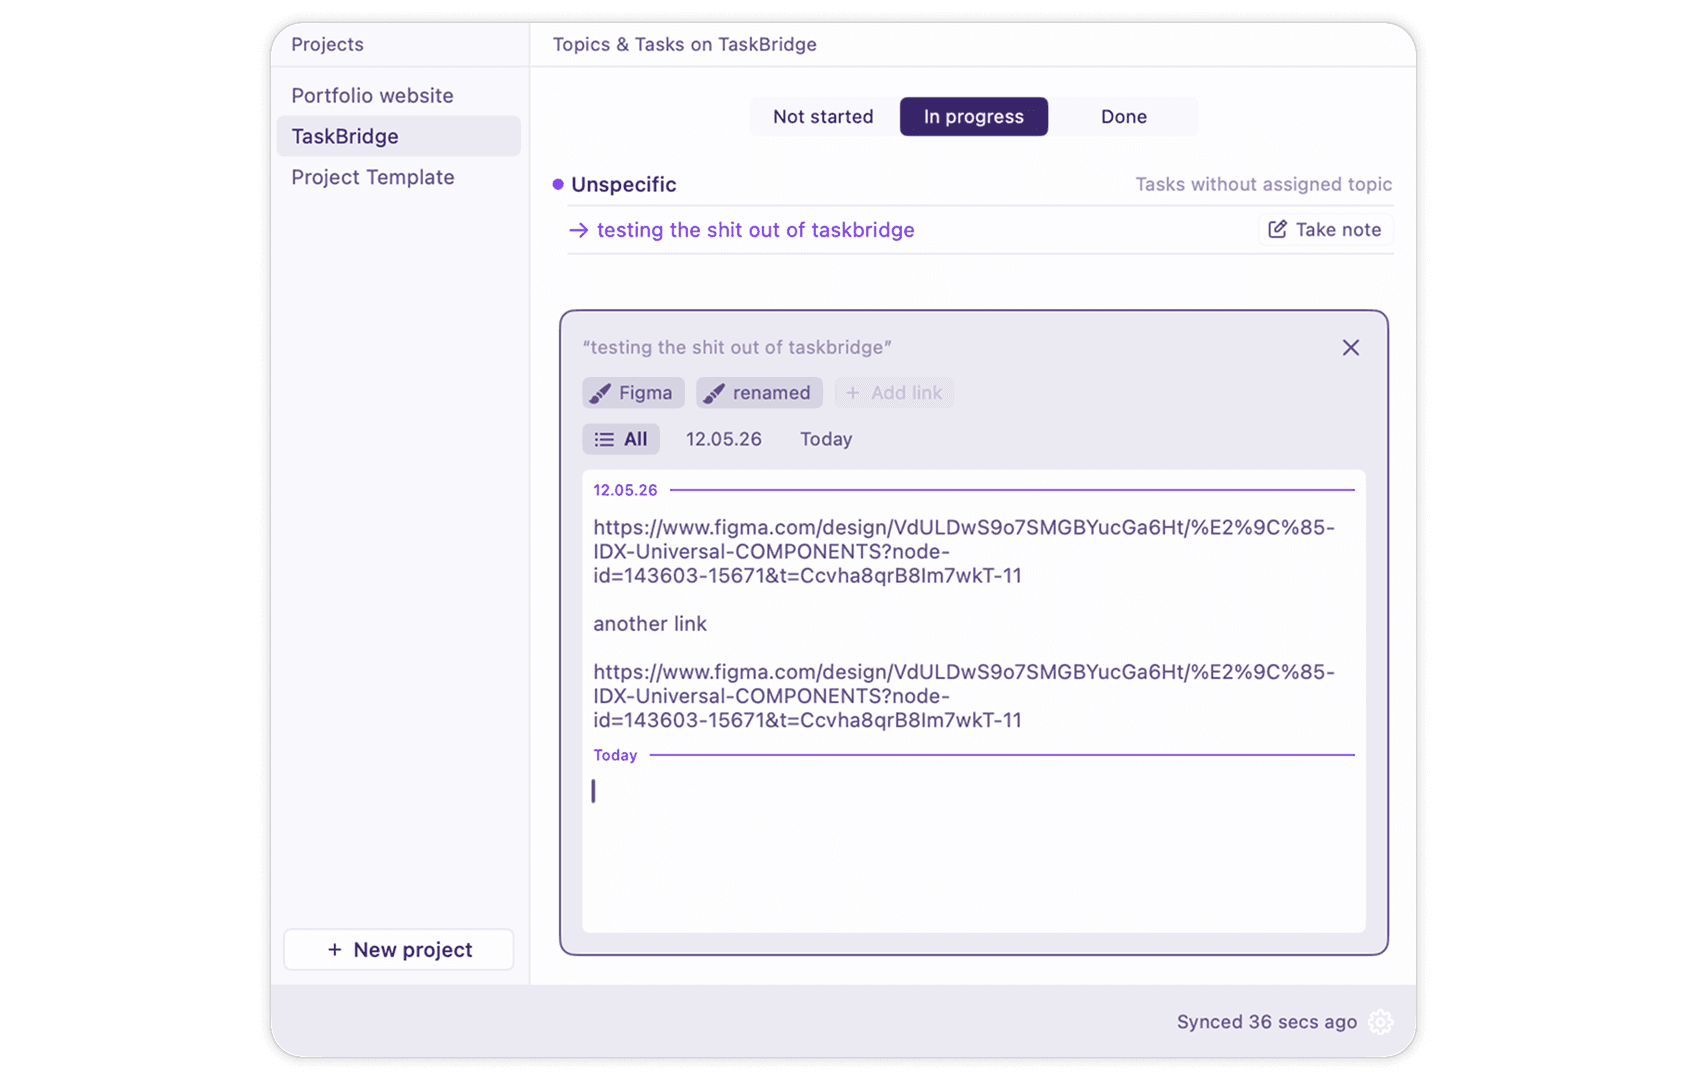
Task: Click the Add link button
Action: tap(894, 393)
